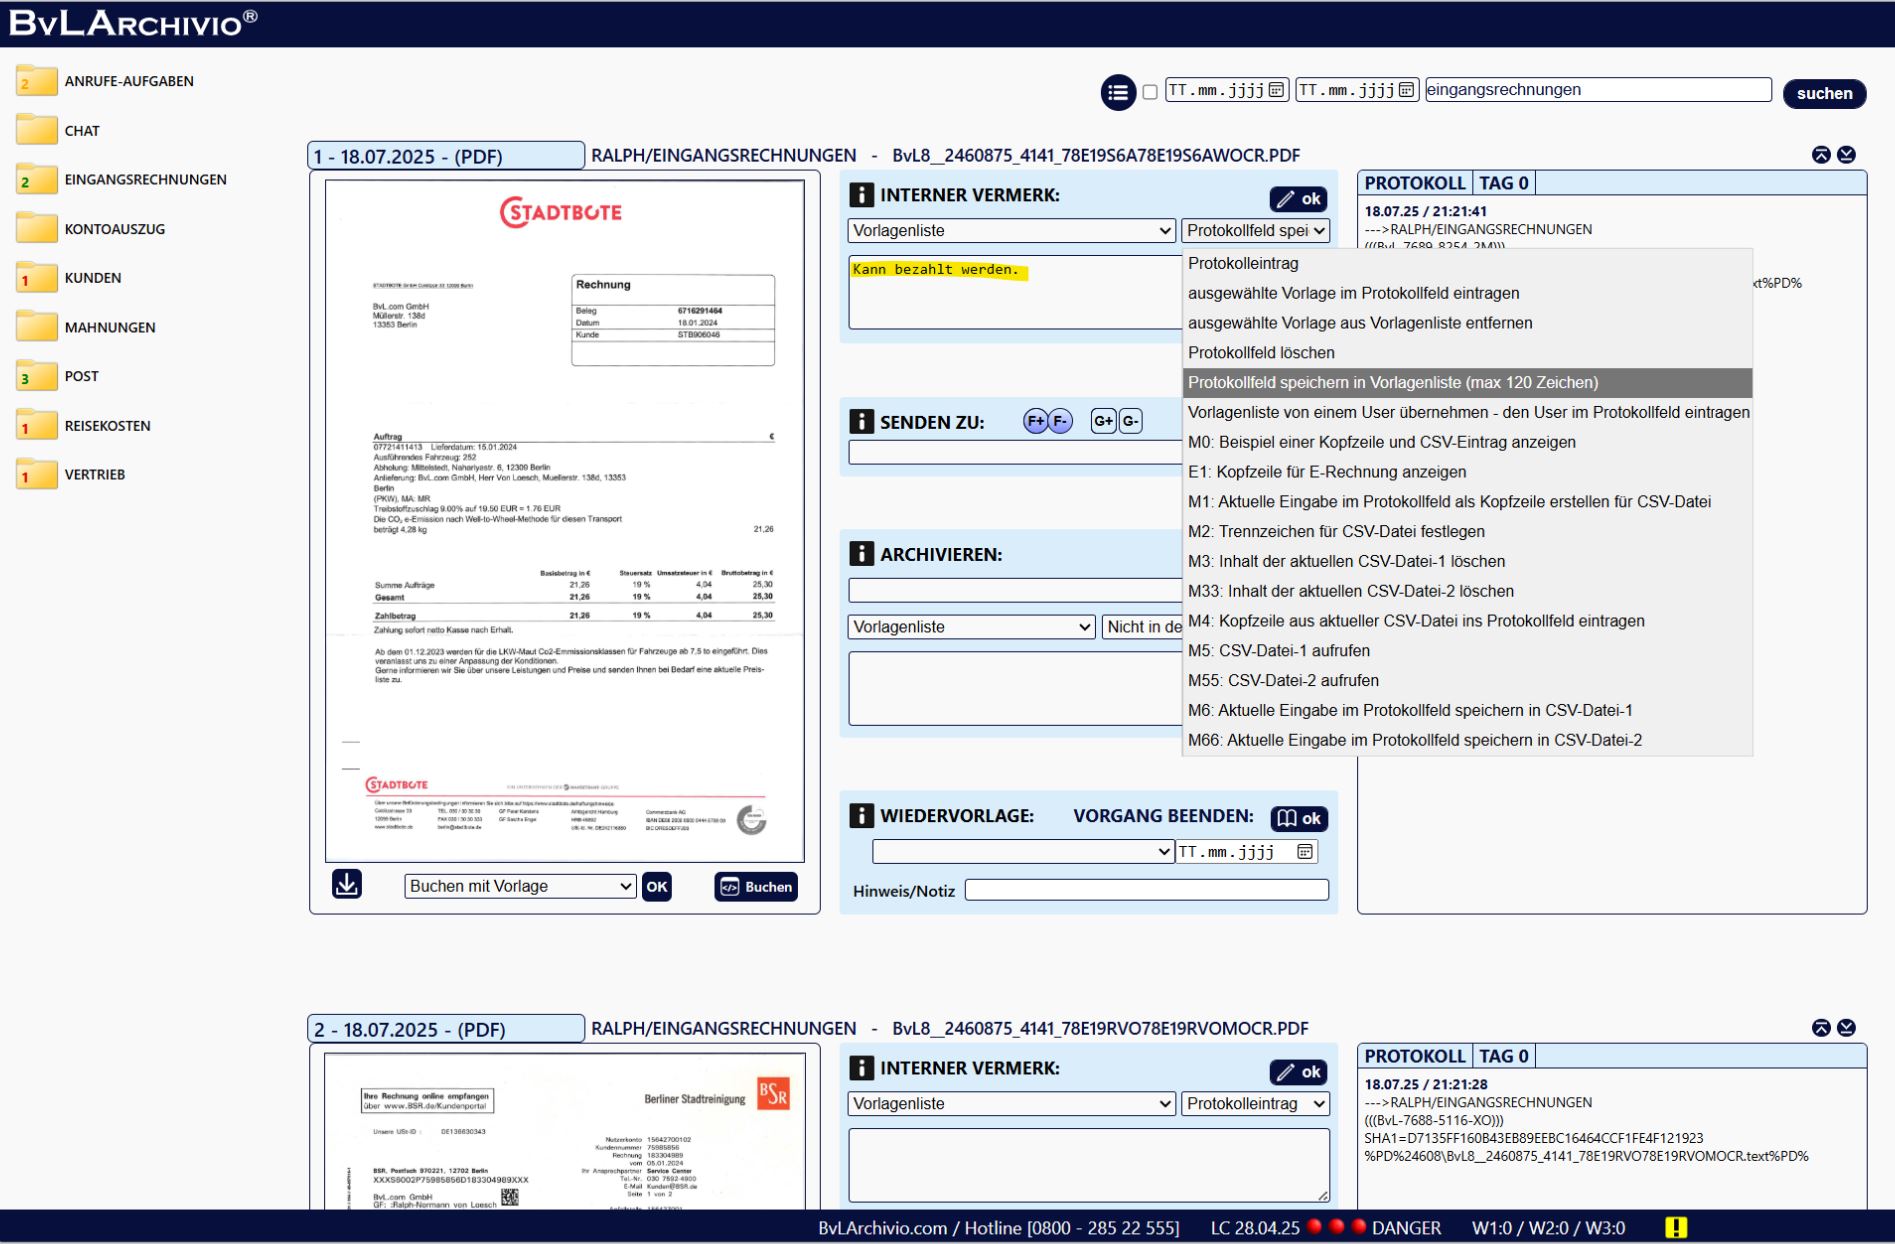Click the Hinweis/Notiz input field
This screenshot has width=1895, height=1244.
click(1146, 890)
